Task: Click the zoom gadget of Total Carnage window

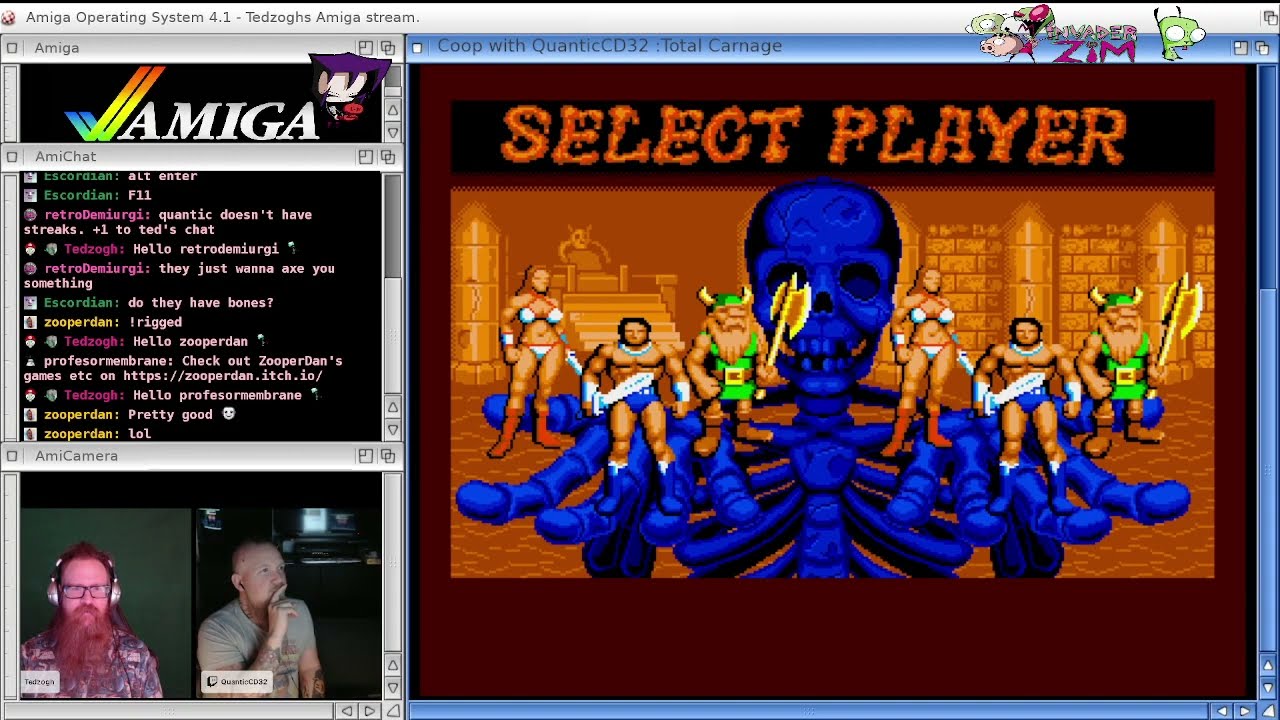Action: (x=1240, y=47)
